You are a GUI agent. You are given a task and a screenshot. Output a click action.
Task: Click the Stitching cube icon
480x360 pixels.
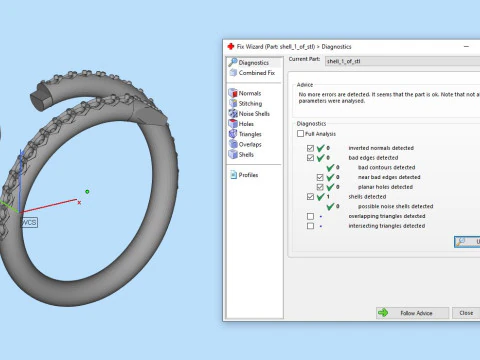(x=233, y=103)
